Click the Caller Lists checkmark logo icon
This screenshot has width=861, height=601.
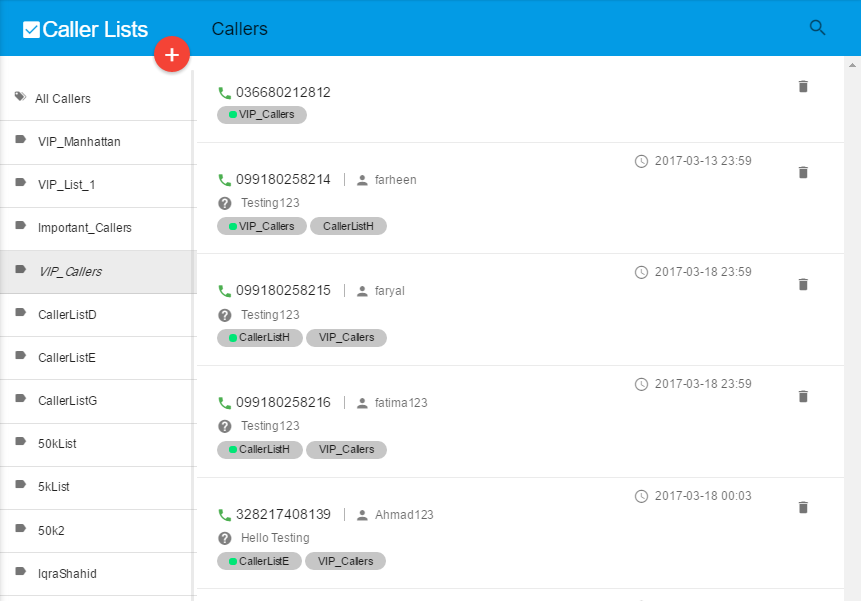click(x=31, y=30)
